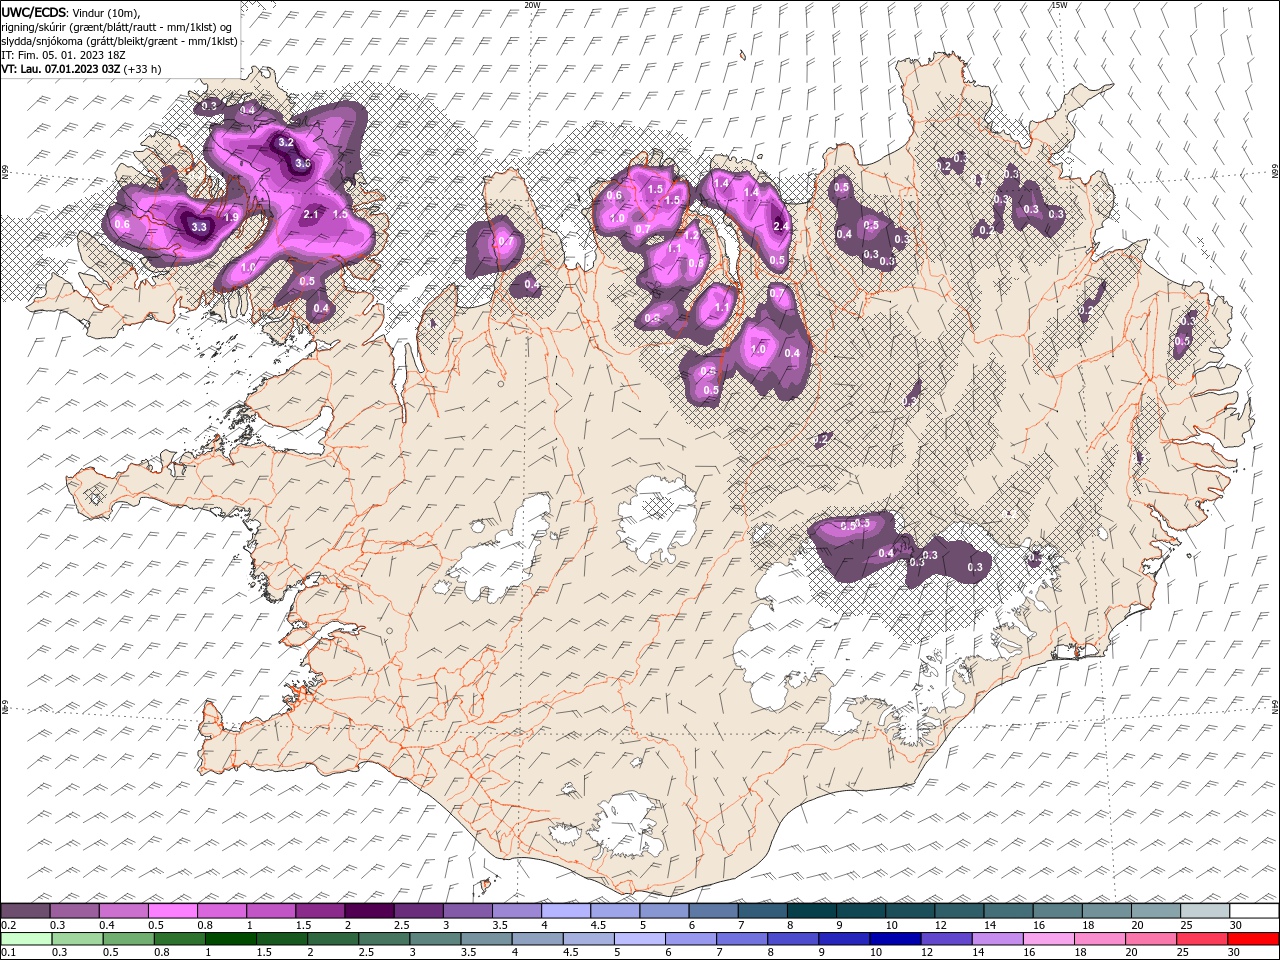The height and width of the screenshot is (960, 1280).
Task: Click the violet swatch labeled 12 in lower legend
Action: click(945, 939)
